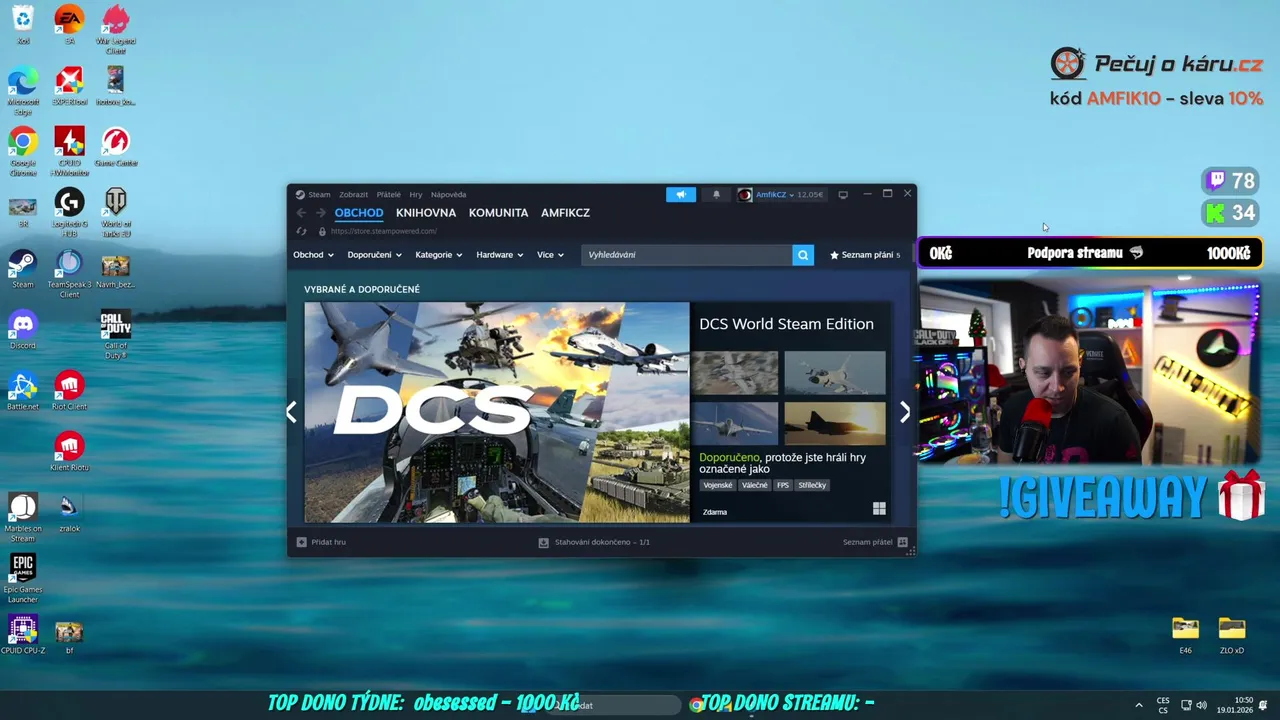Image resolution: width=1280 pixels, height=720 pixels.
Task: Reload the Steam store page
Action: (x=301, y=231)
